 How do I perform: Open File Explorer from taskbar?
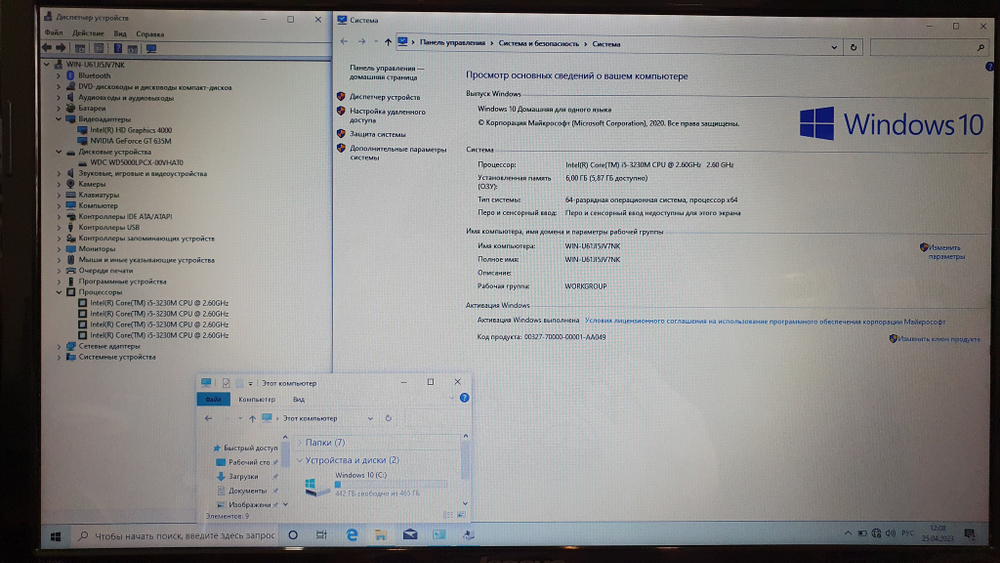pos(381,536)
